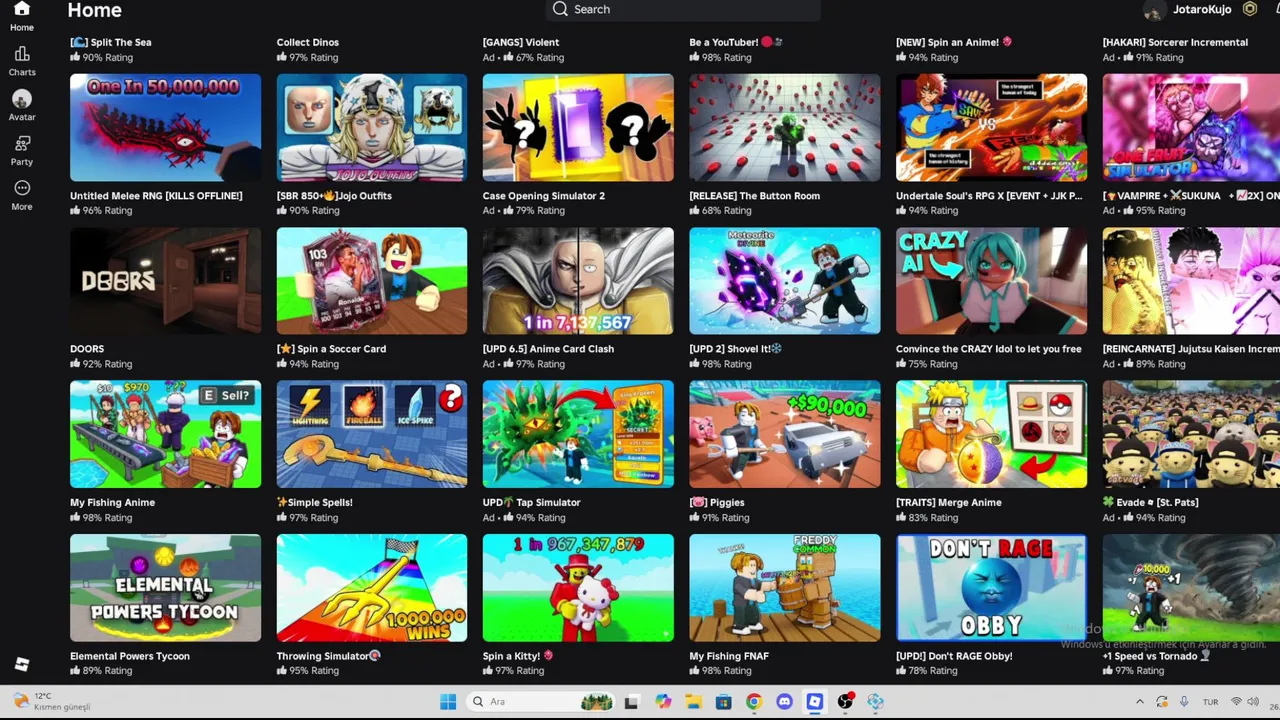Click The Button Room game title

point(754,196)
